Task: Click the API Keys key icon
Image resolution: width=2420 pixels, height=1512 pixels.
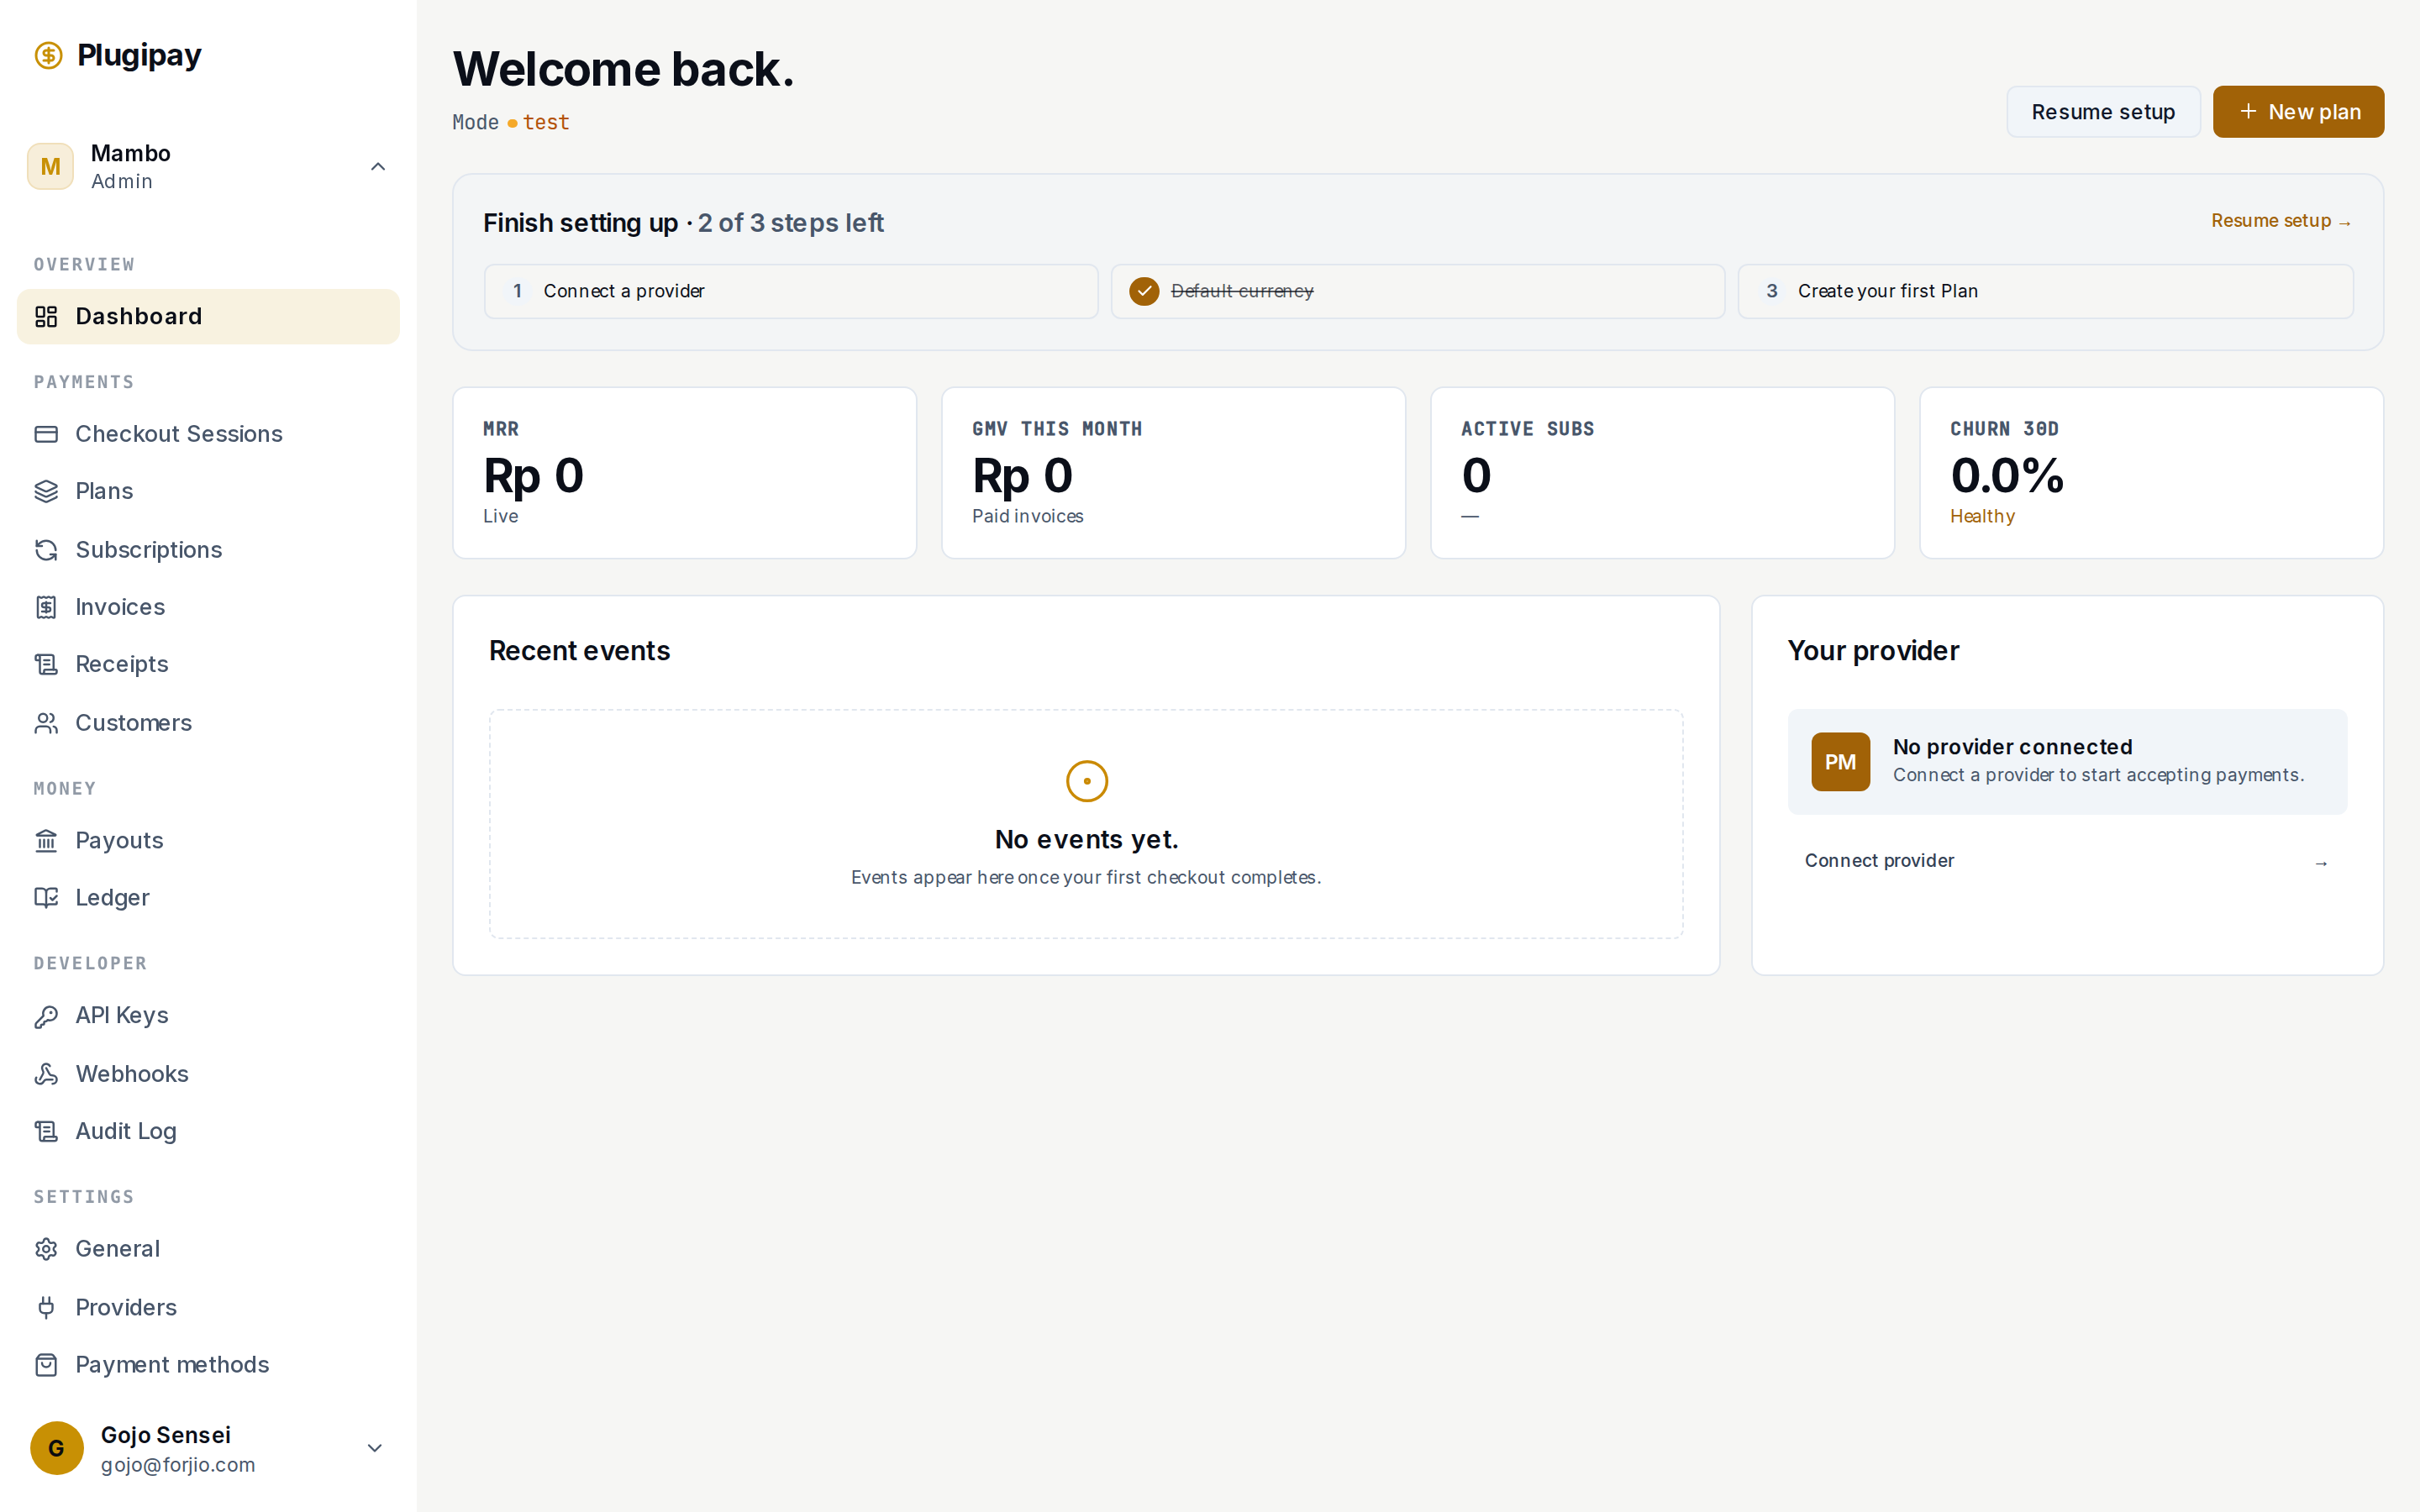Action: (46, 1016)
